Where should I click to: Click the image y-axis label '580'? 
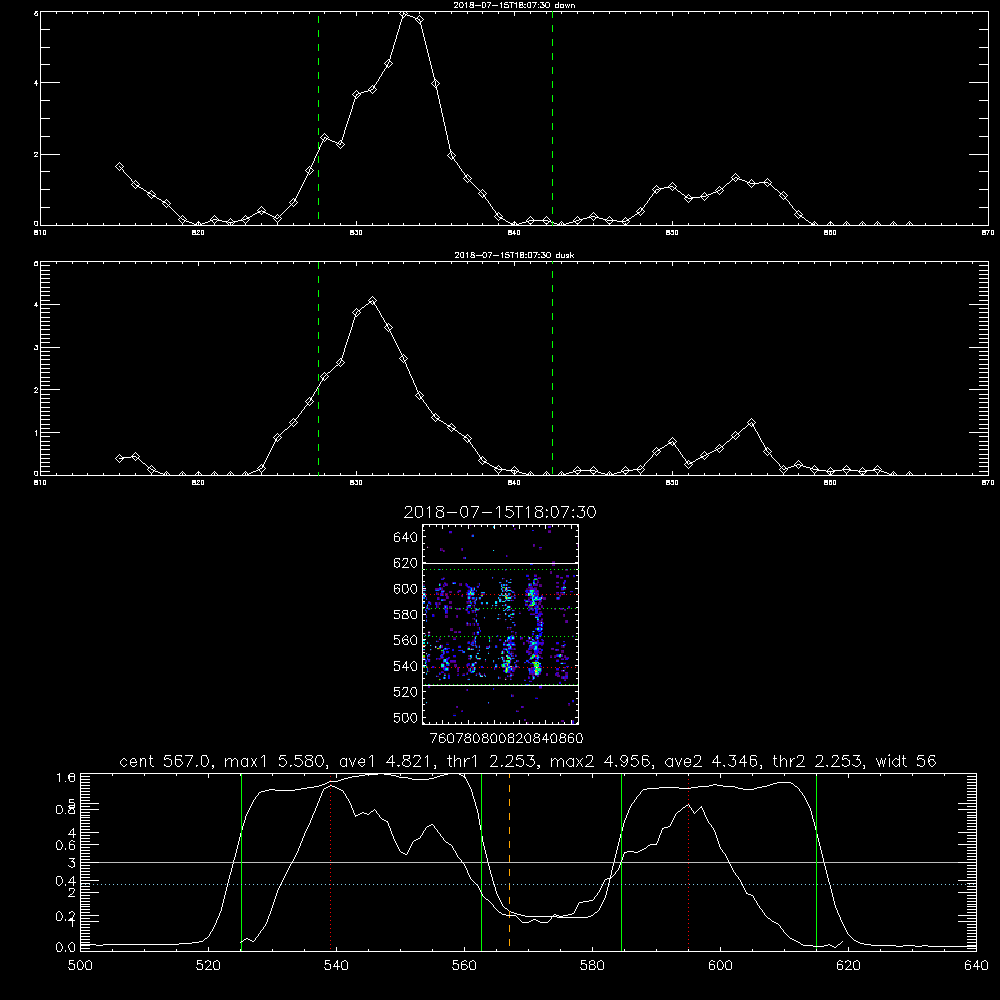point(406,615)
